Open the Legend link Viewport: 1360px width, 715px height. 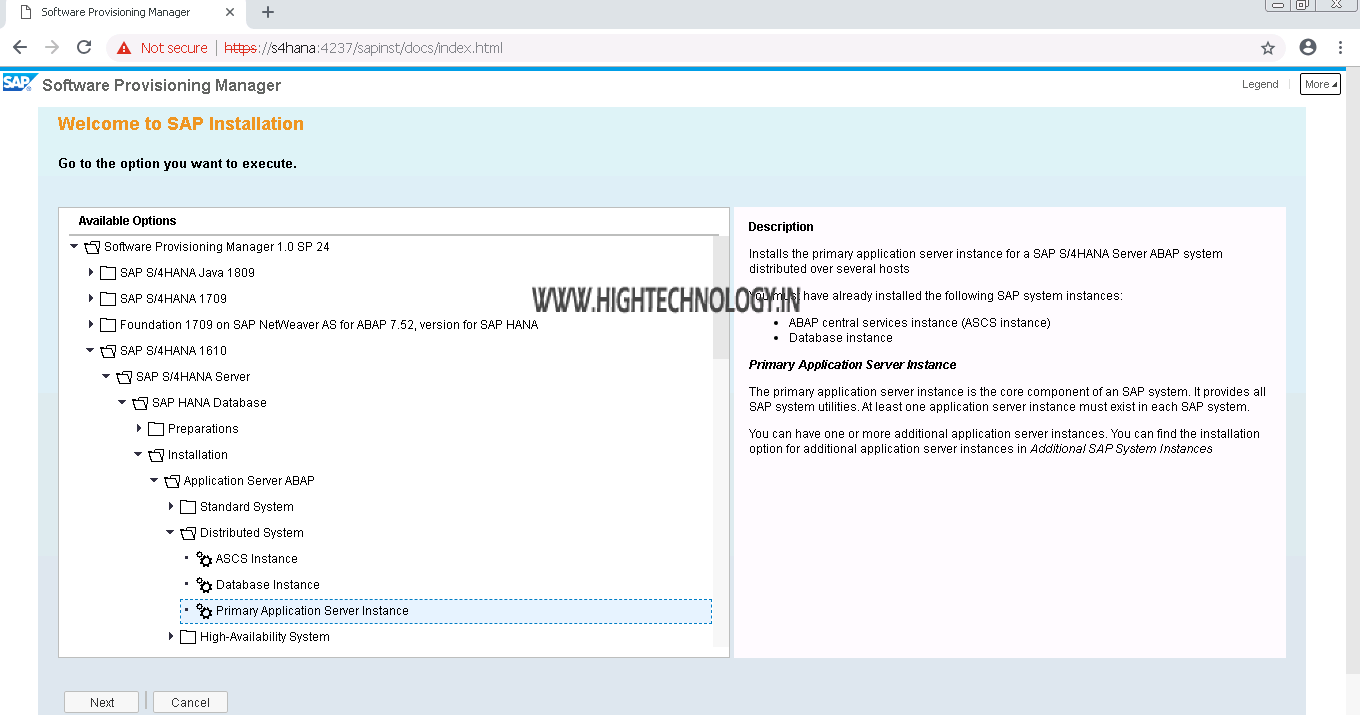(1260, 84)
